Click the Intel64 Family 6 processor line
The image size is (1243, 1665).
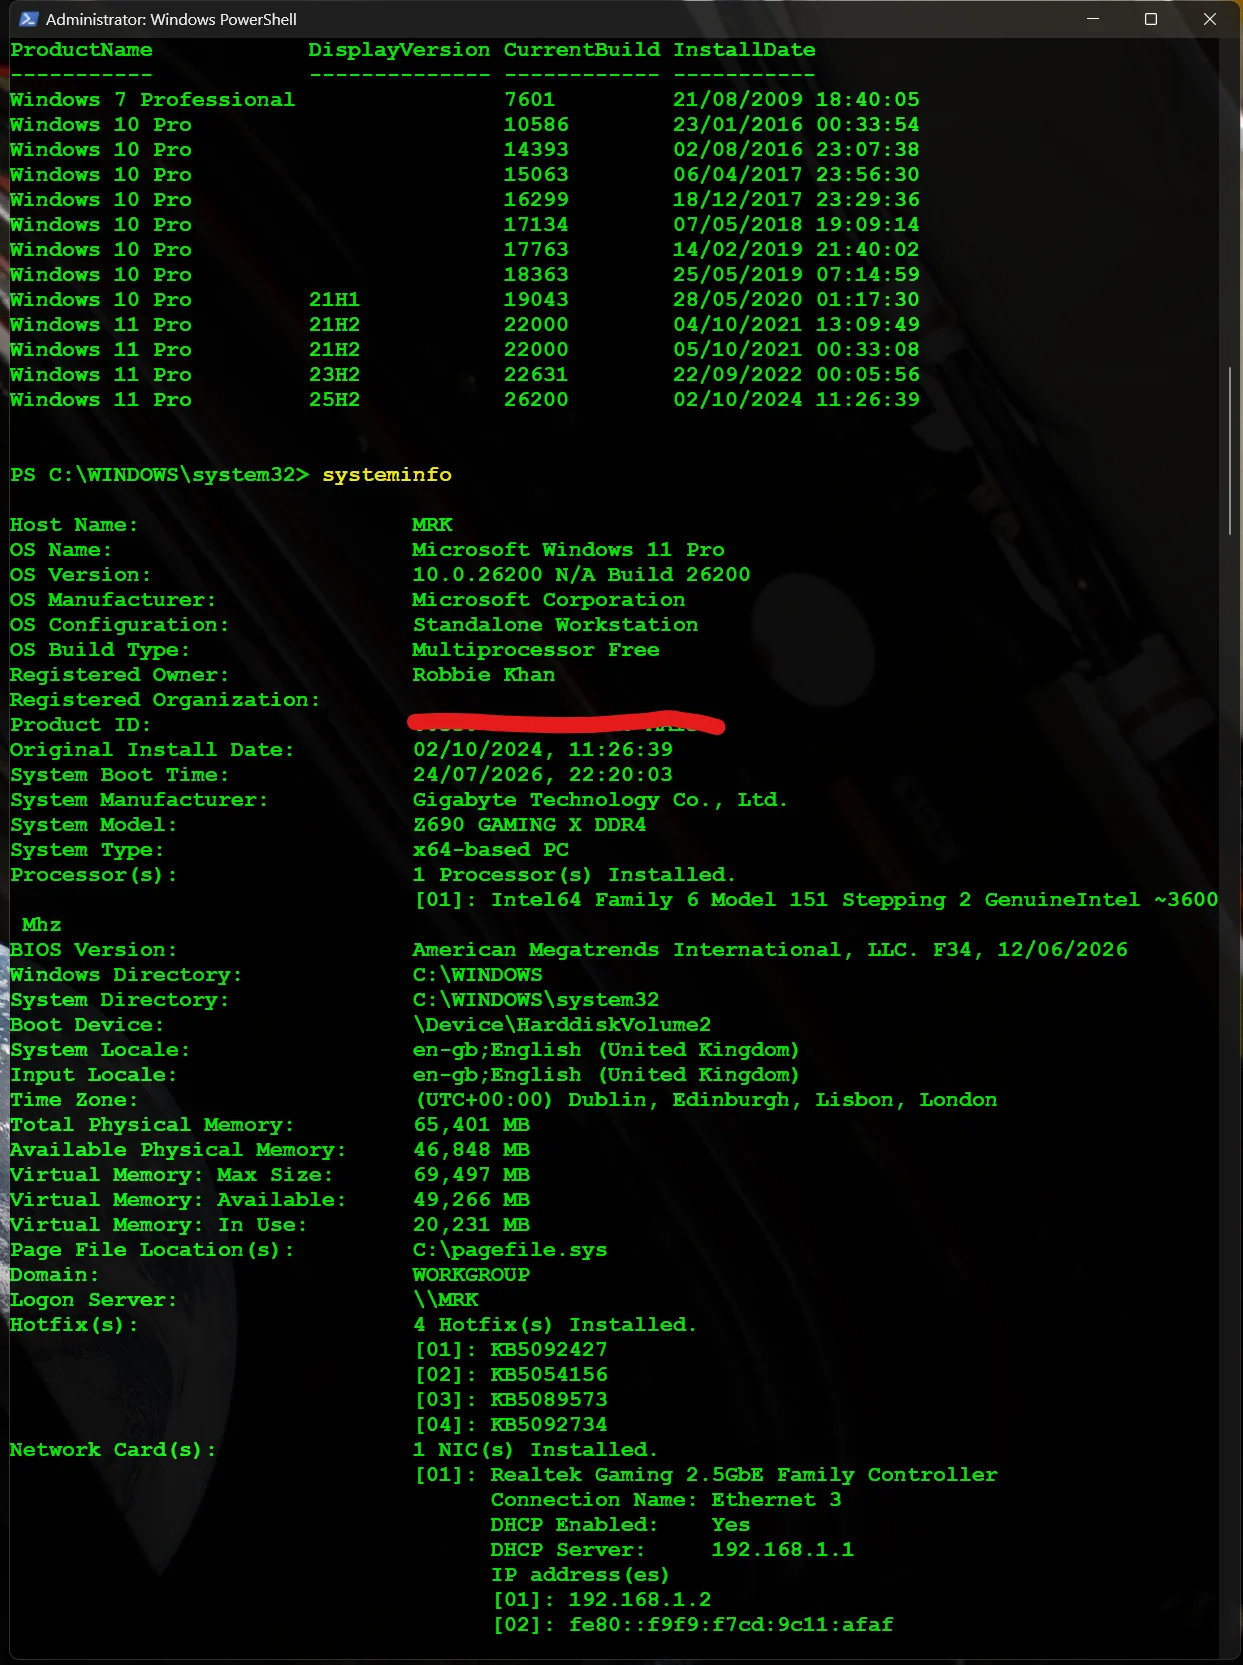(816, 900)
